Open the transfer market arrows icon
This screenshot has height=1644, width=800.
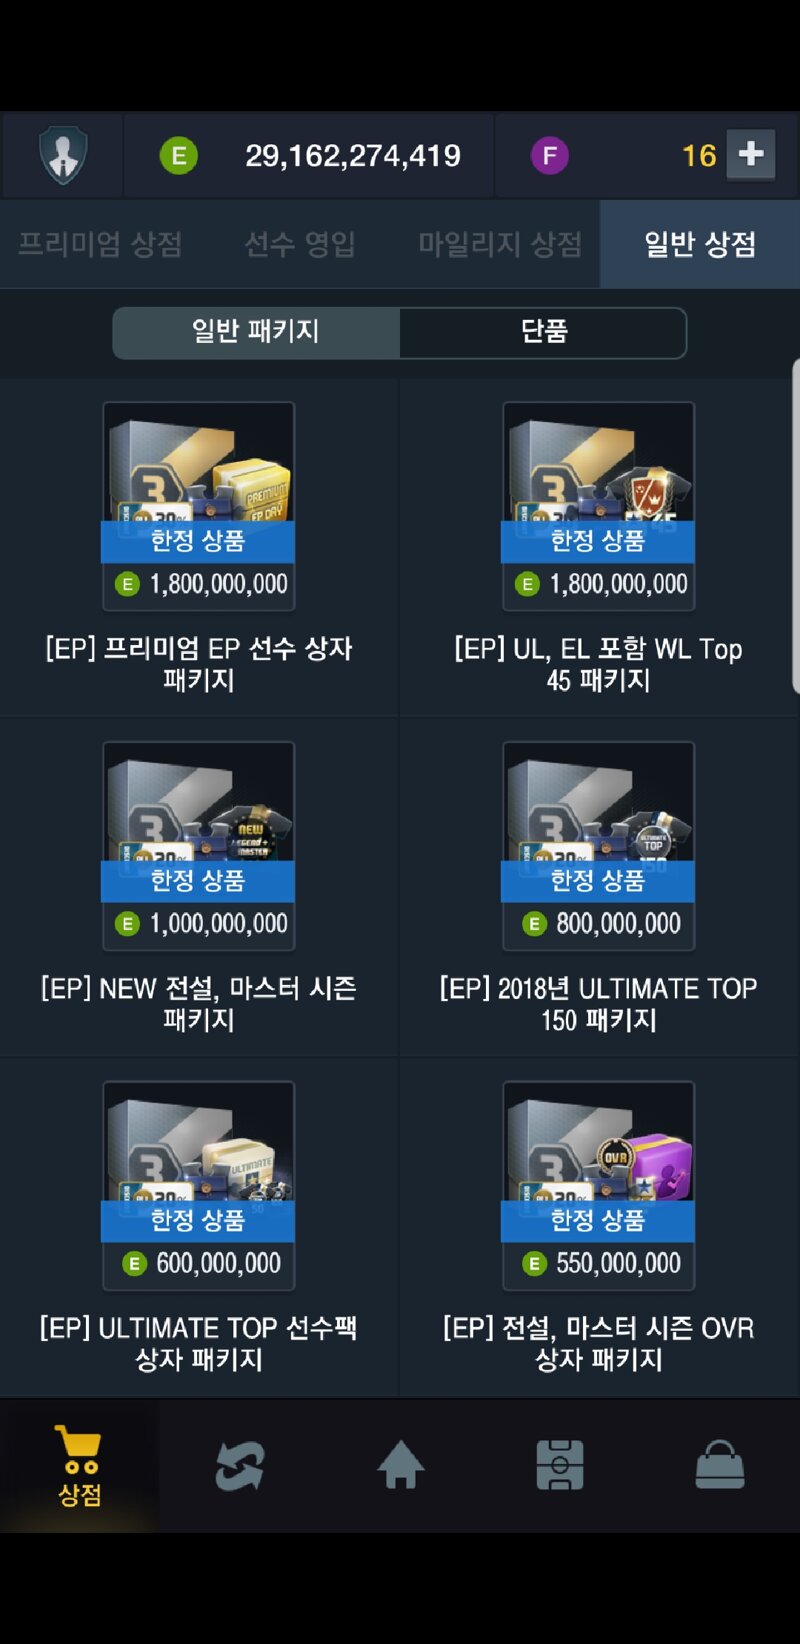(x=240, y=1466)
